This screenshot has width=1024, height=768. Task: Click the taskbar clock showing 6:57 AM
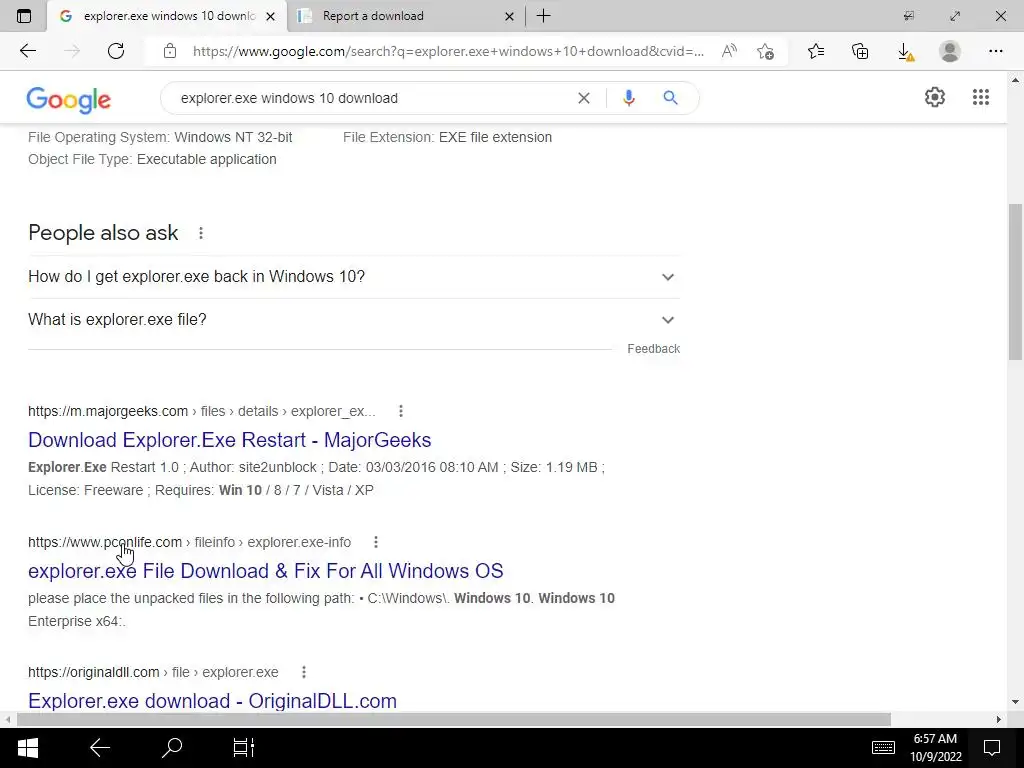(936, 748)
